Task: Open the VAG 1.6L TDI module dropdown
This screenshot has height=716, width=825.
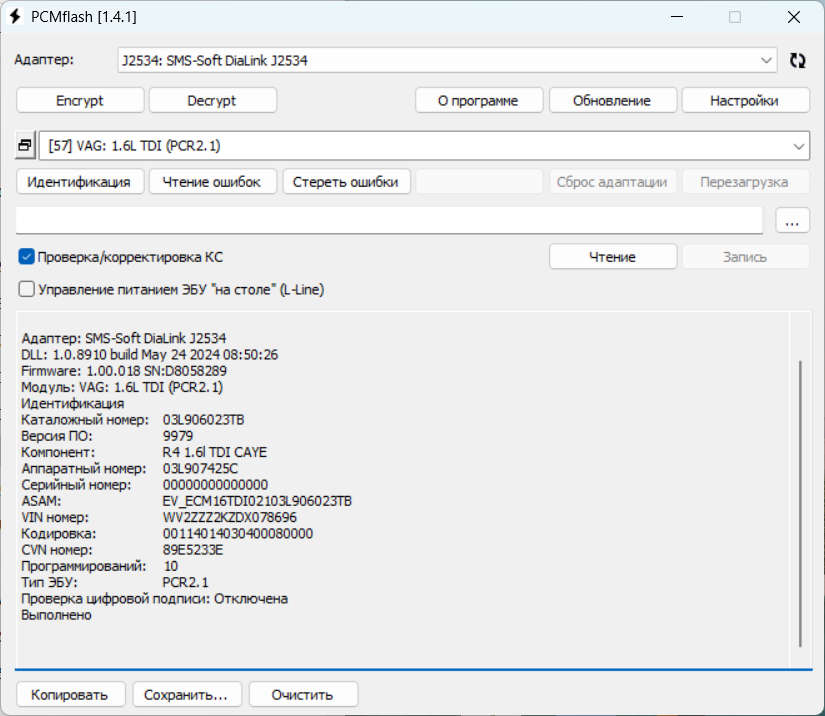Action: (798, 146)
